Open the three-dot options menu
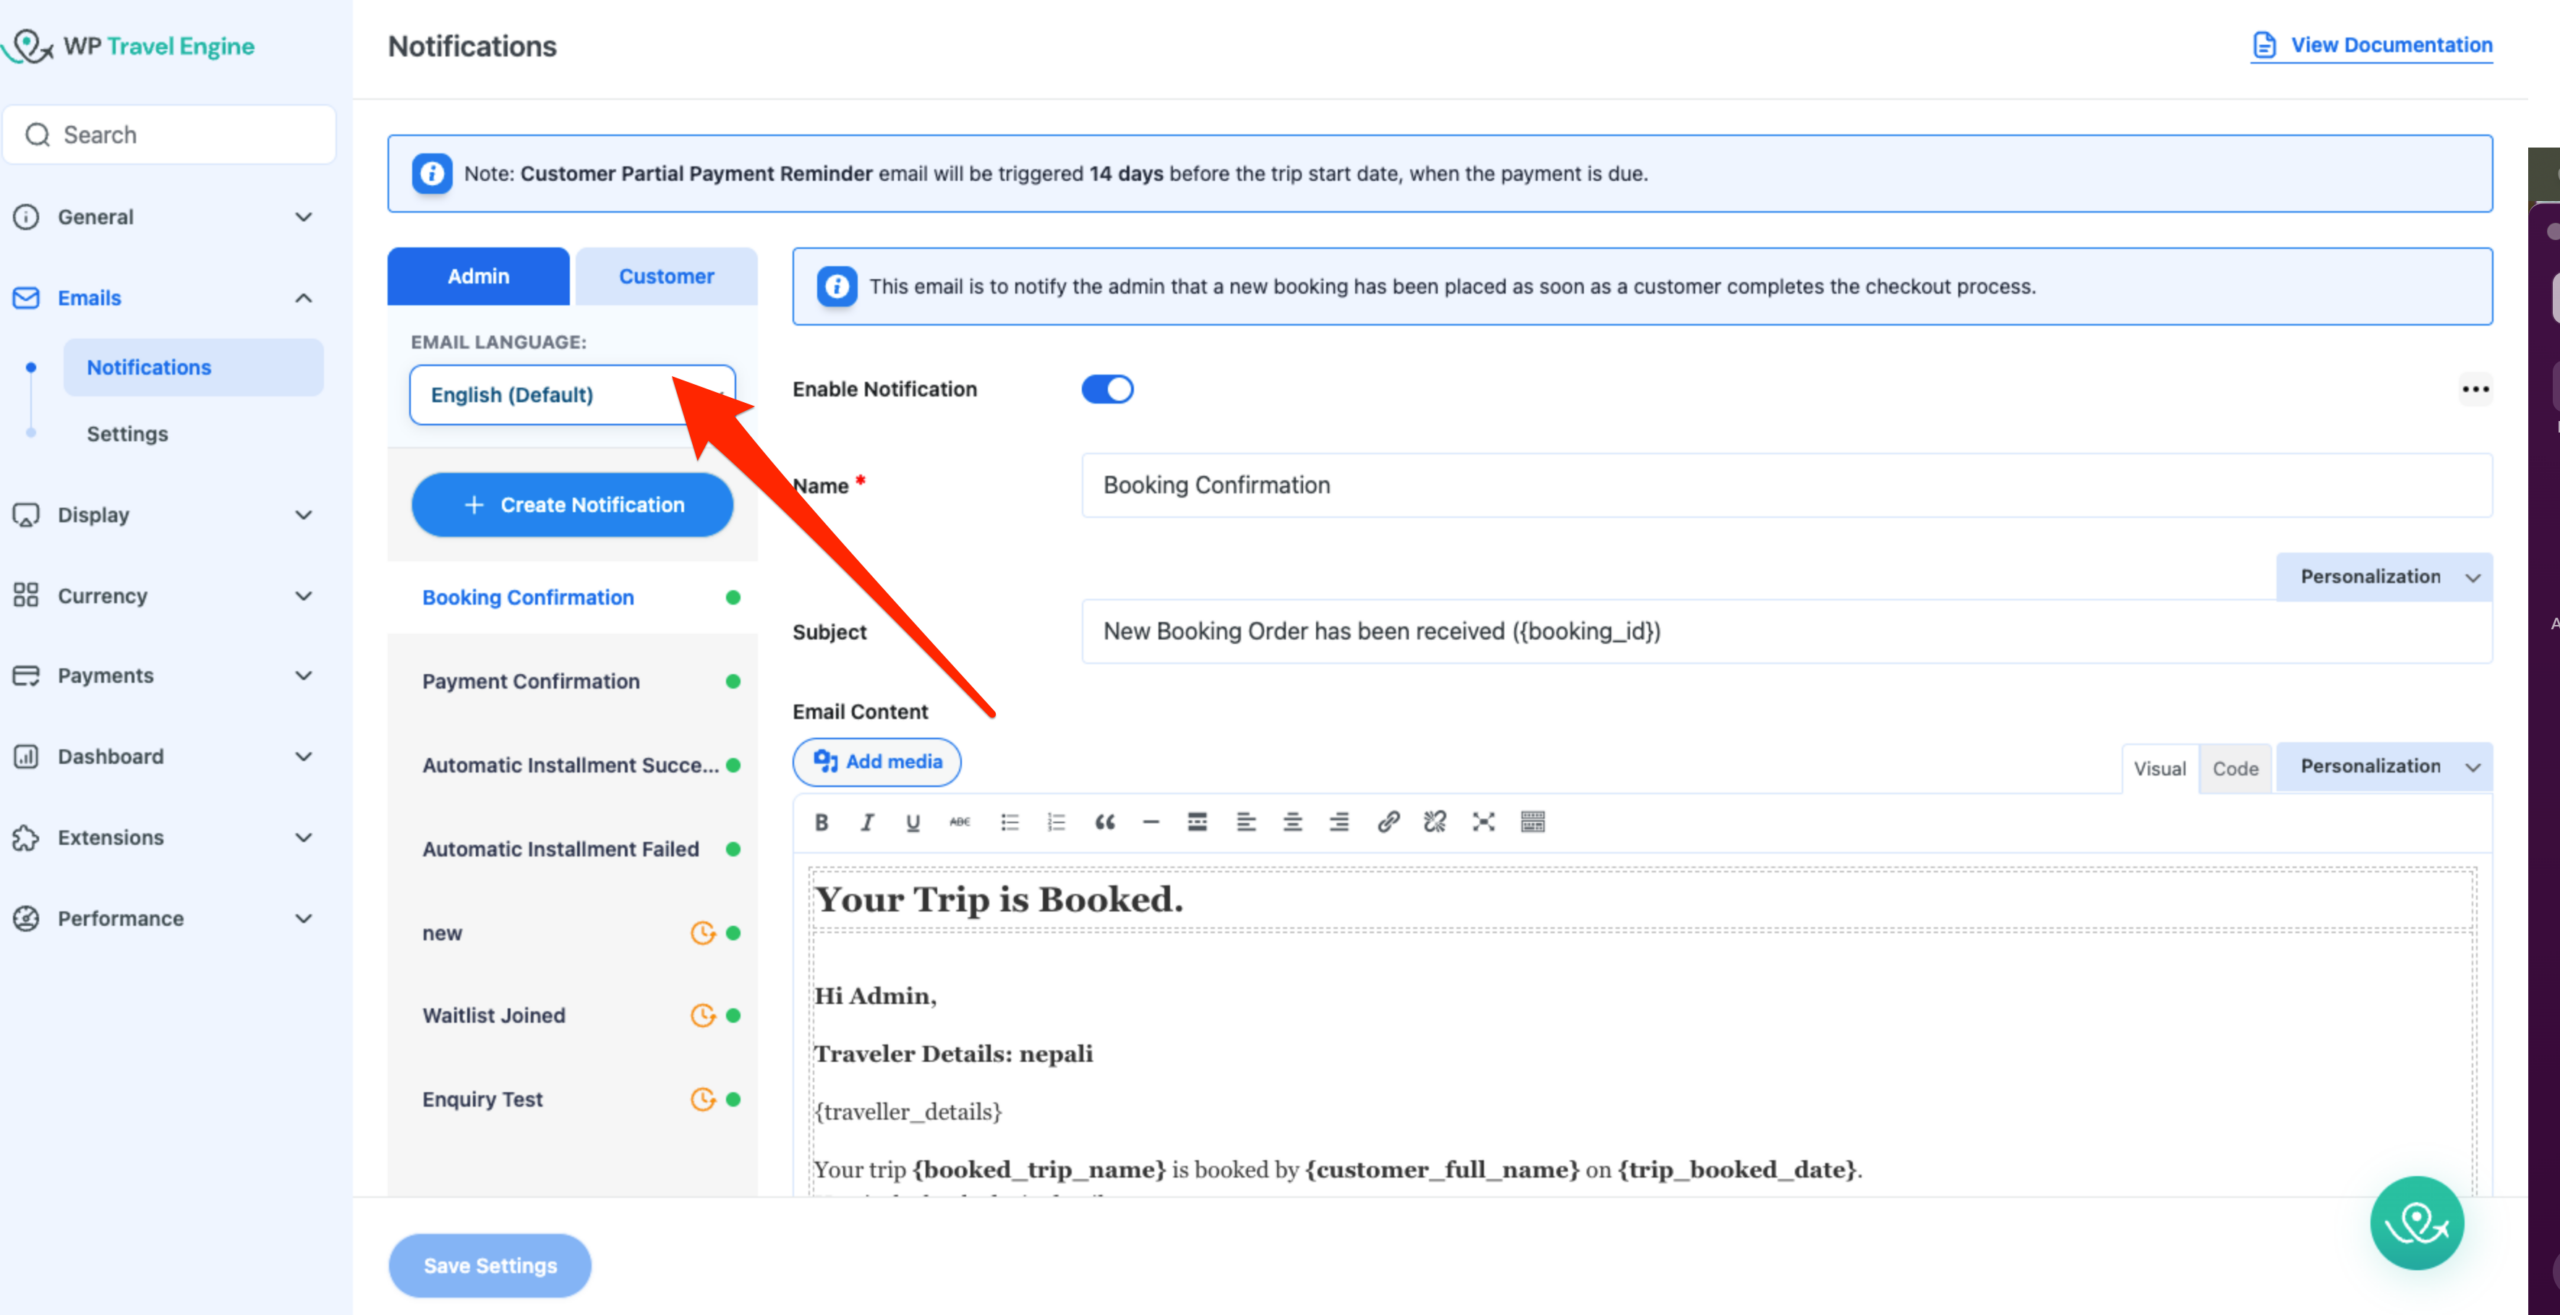This screenshot has height=1315, width=2560. point(2475,389)
